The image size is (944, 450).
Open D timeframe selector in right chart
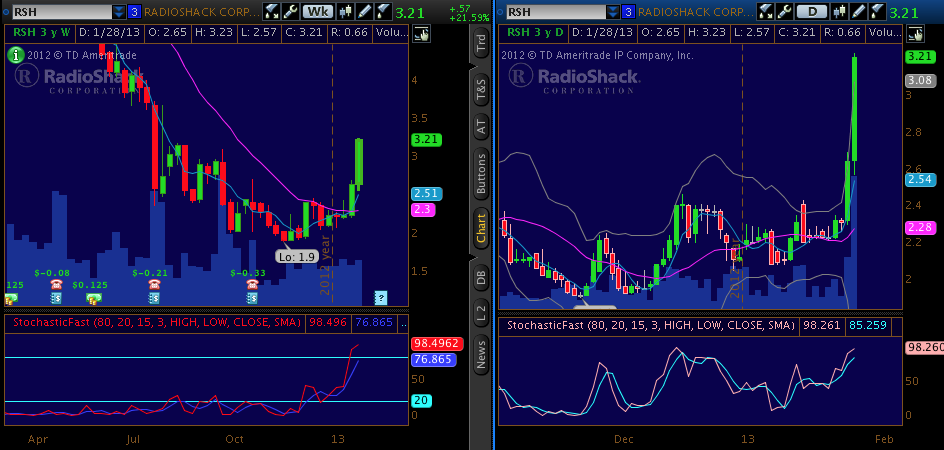(811, 11)
